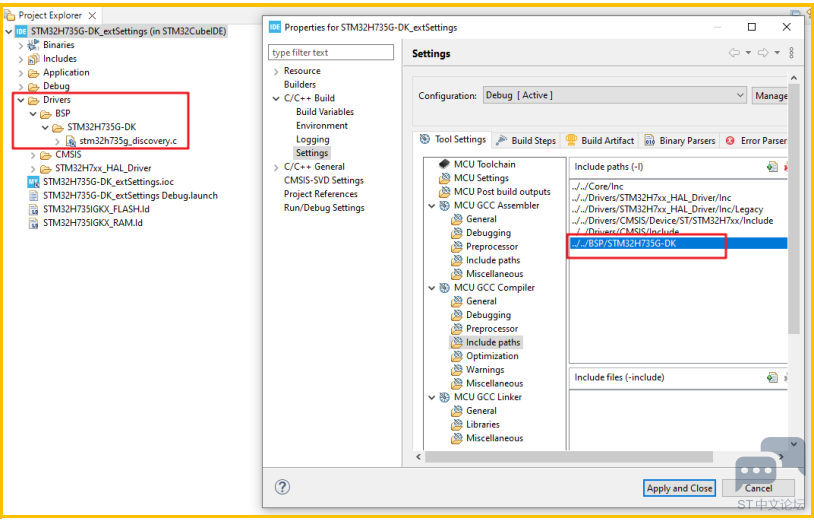The height and width of the screenshot is (520, 814).
Task: Click the horizontal scrollbar in settings
Action: click(568, 457)
